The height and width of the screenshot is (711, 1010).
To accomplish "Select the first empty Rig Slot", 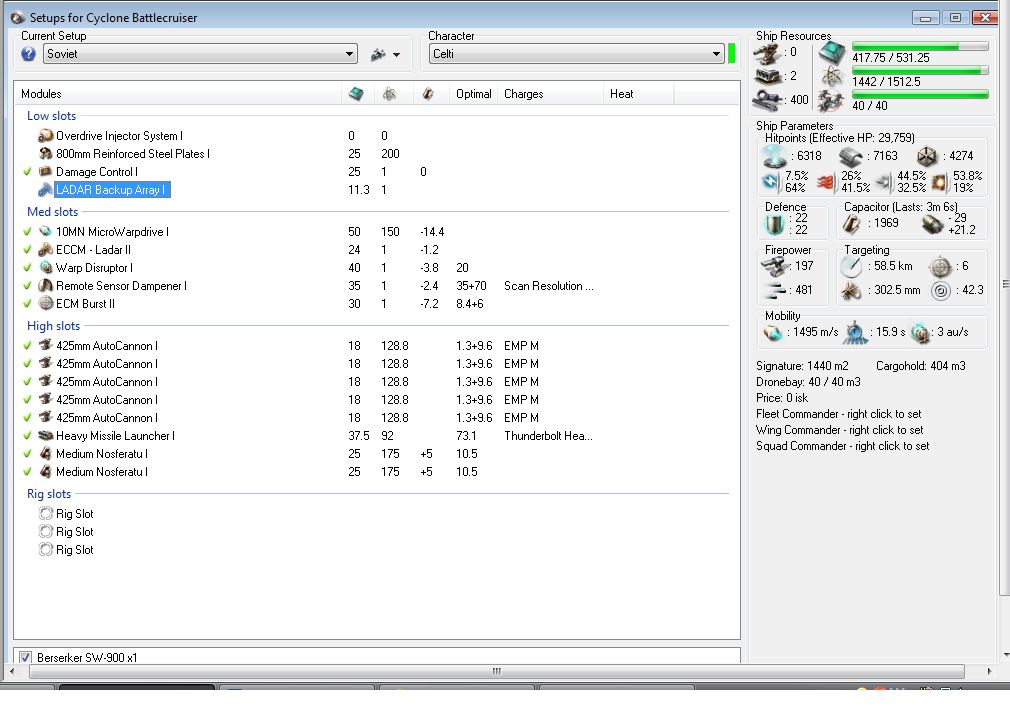I will click(x=74, y=514).
